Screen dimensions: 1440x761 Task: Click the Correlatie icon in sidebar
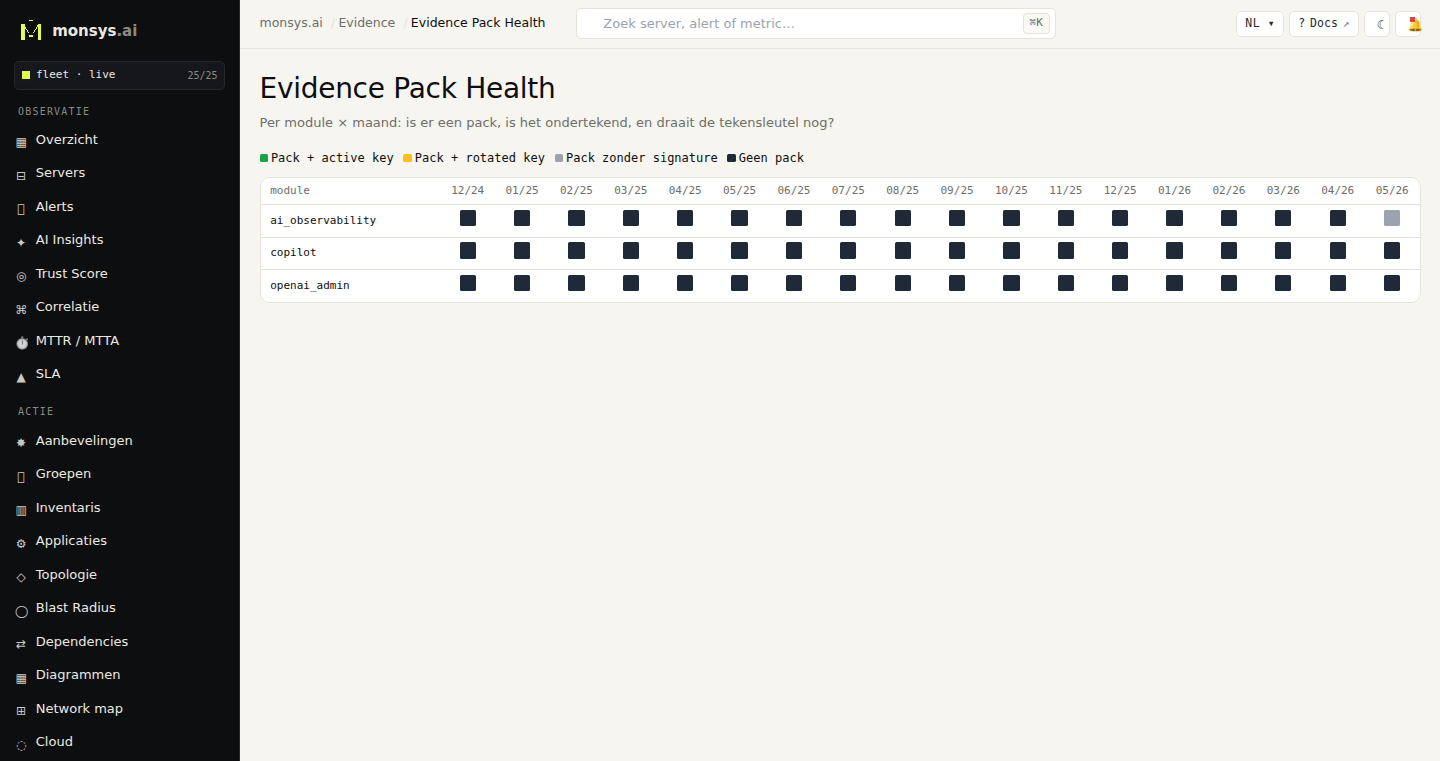tap(21, 309)
